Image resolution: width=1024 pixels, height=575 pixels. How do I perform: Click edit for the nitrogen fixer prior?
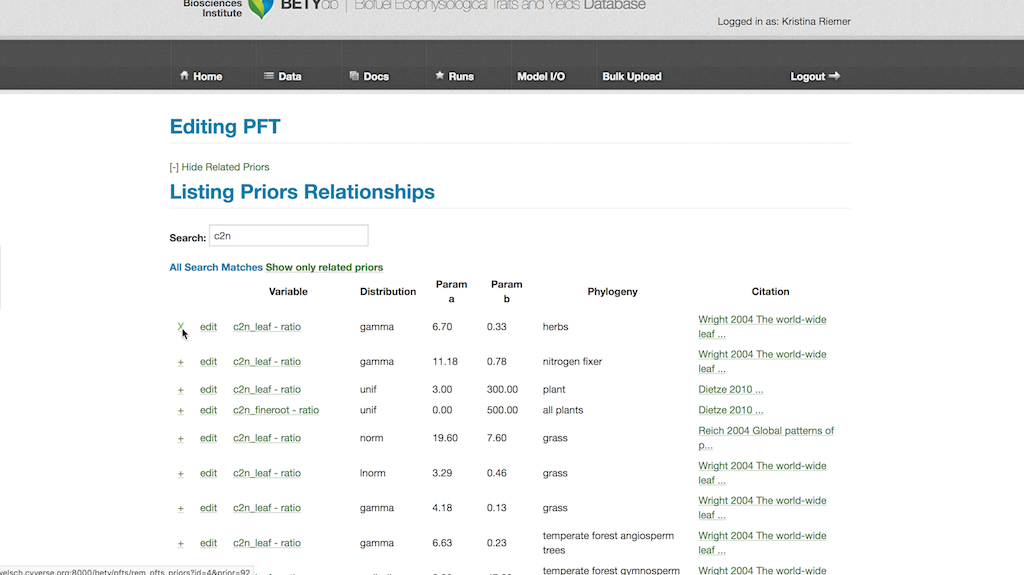click(x=208, y=362)
